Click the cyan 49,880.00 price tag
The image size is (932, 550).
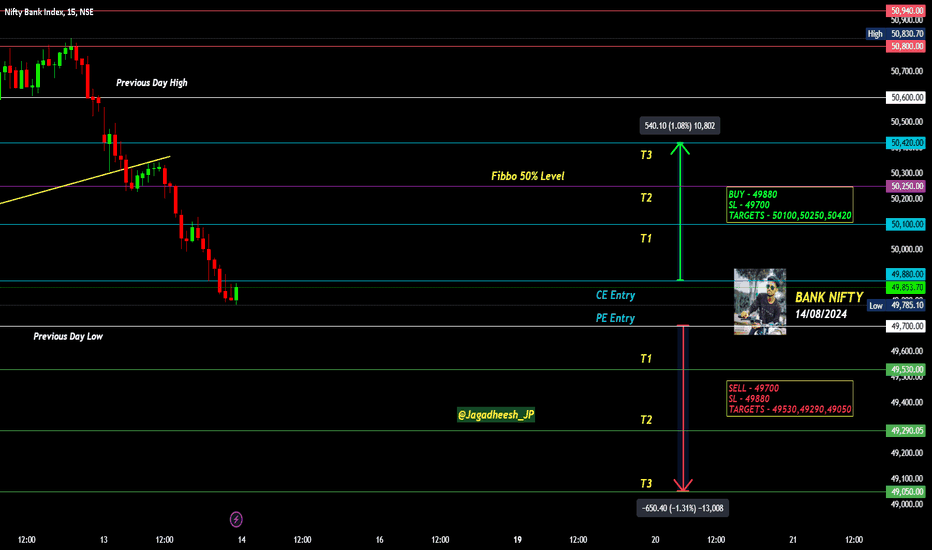[905, 274]
